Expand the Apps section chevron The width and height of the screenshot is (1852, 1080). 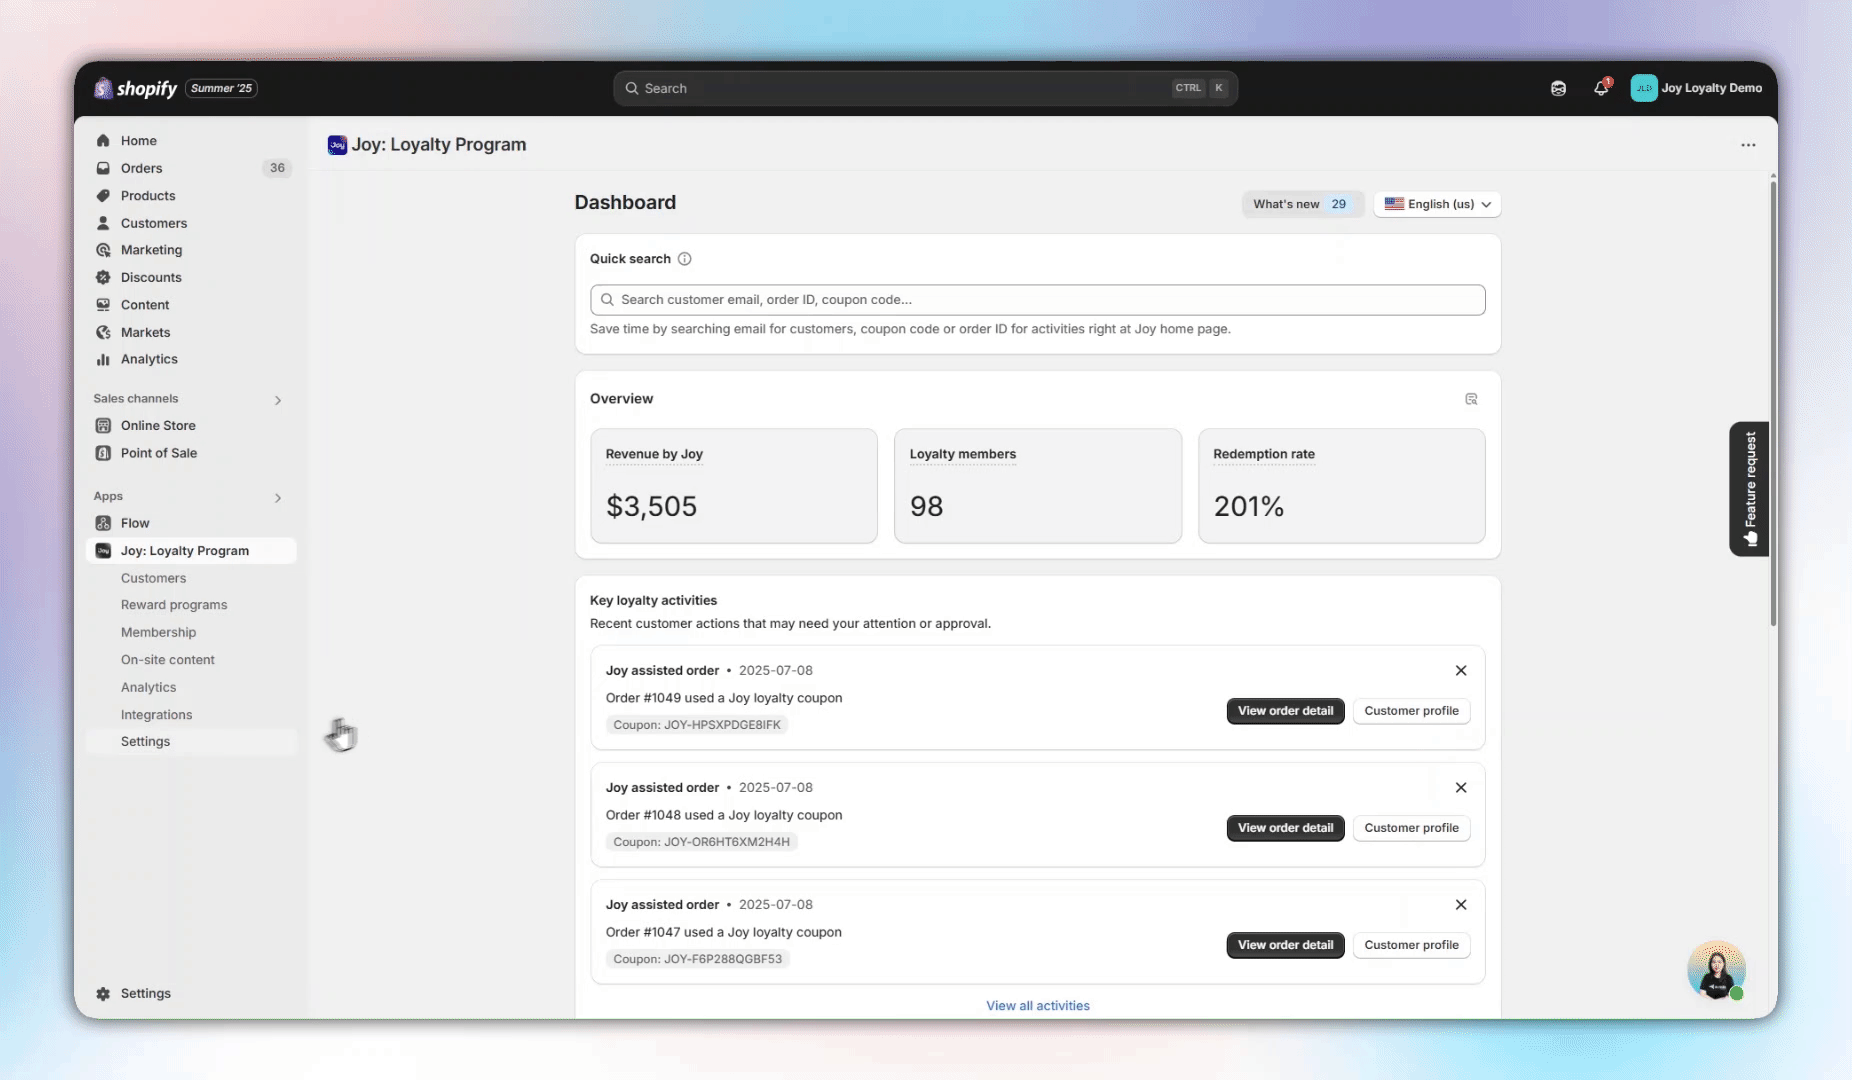point(278,497)
